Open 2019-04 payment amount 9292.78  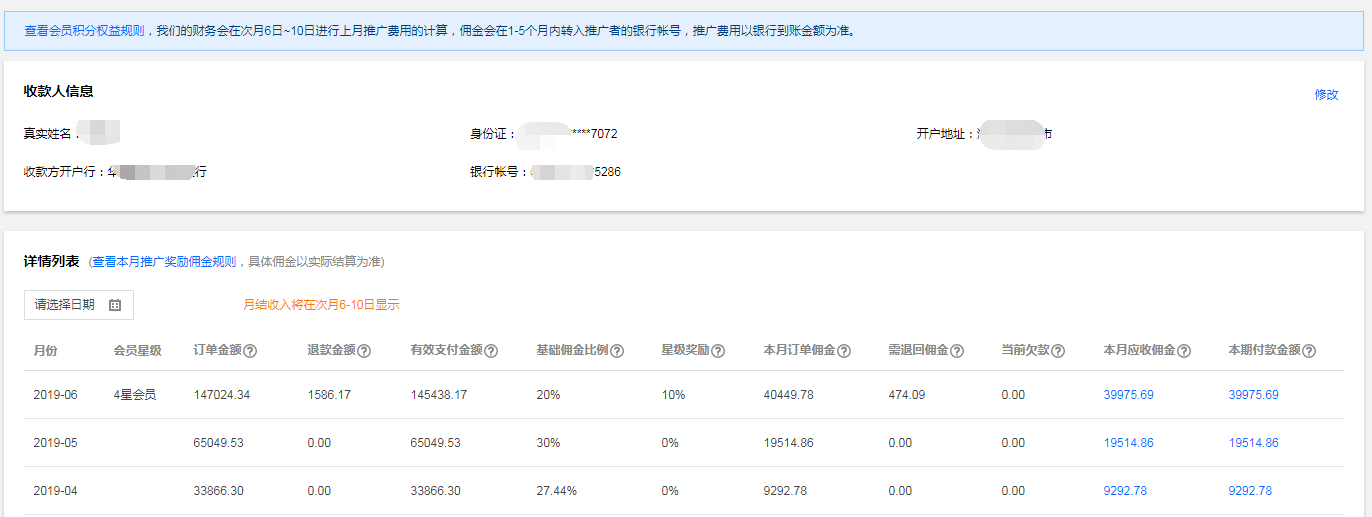coord(1250,491)
